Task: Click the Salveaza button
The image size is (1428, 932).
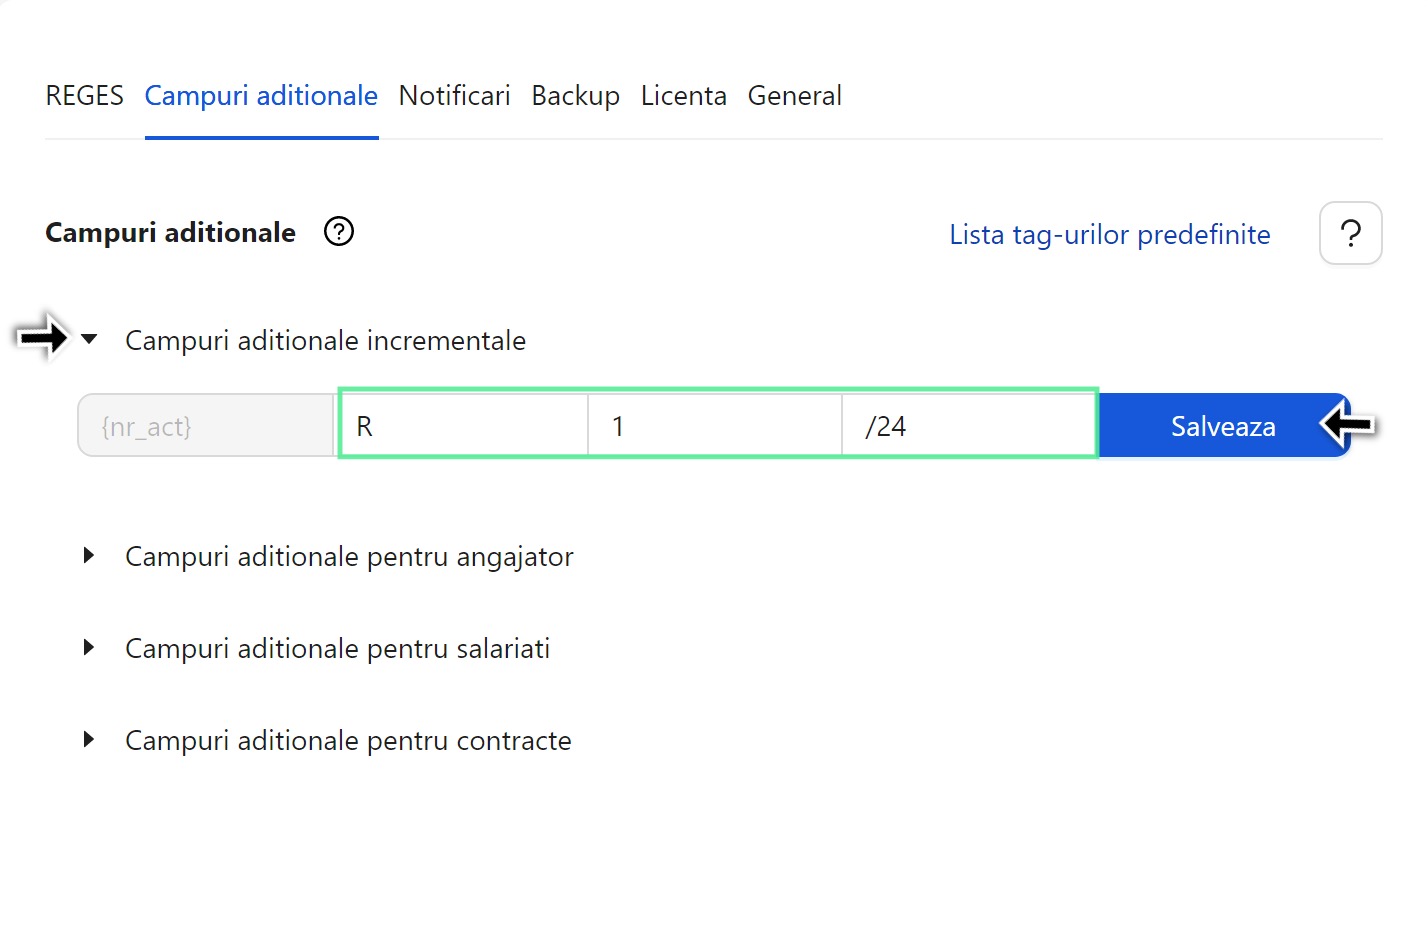Action: coord(1222,425)
